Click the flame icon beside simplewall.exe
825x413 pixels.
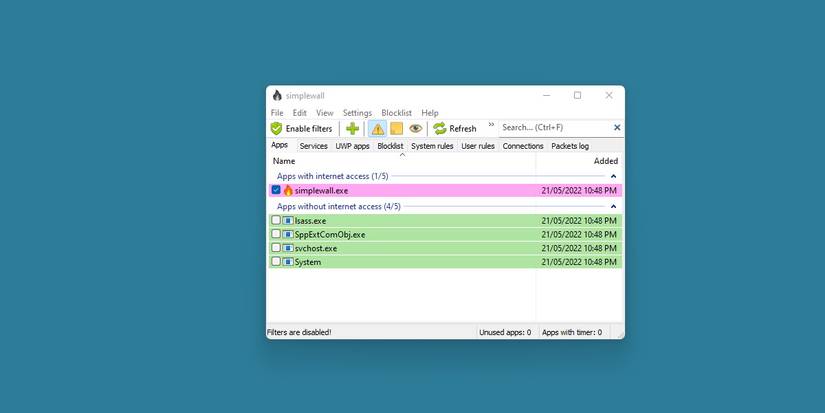coord(288,190)
